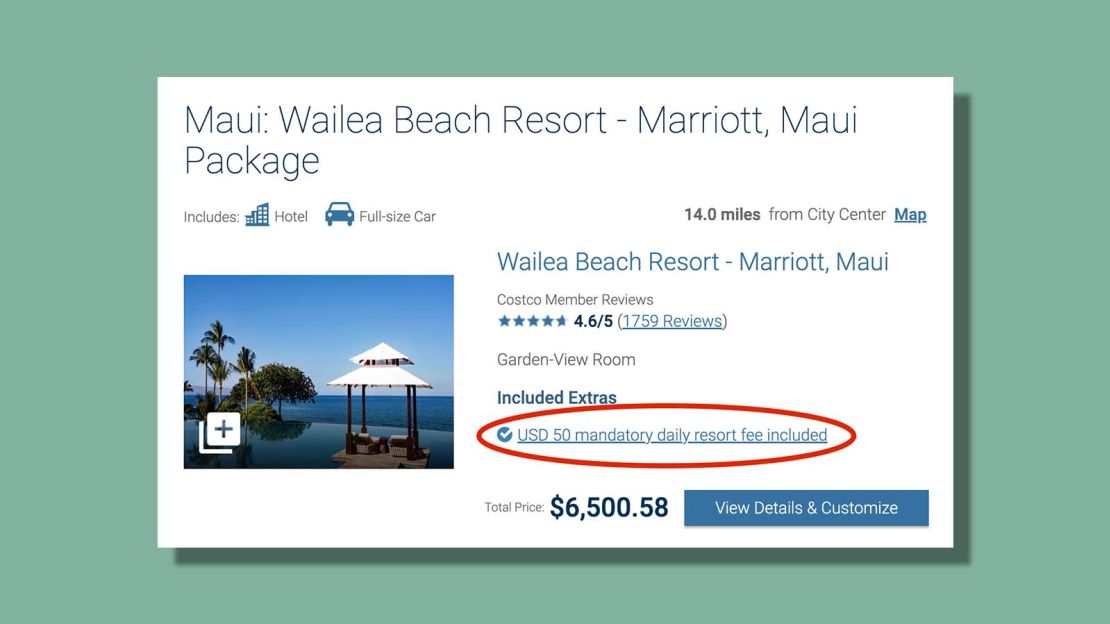Click the Full-size Car label text
Viewport: 1110px width, 624px height.
(397, 217)
